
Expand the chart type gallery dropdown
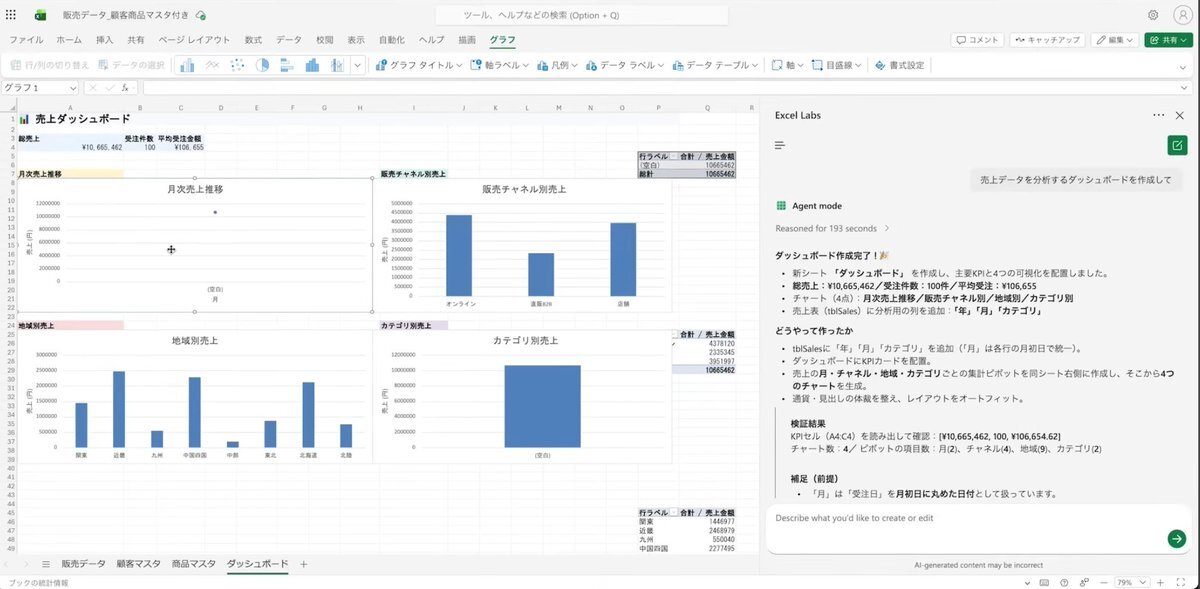pos(359,65)
